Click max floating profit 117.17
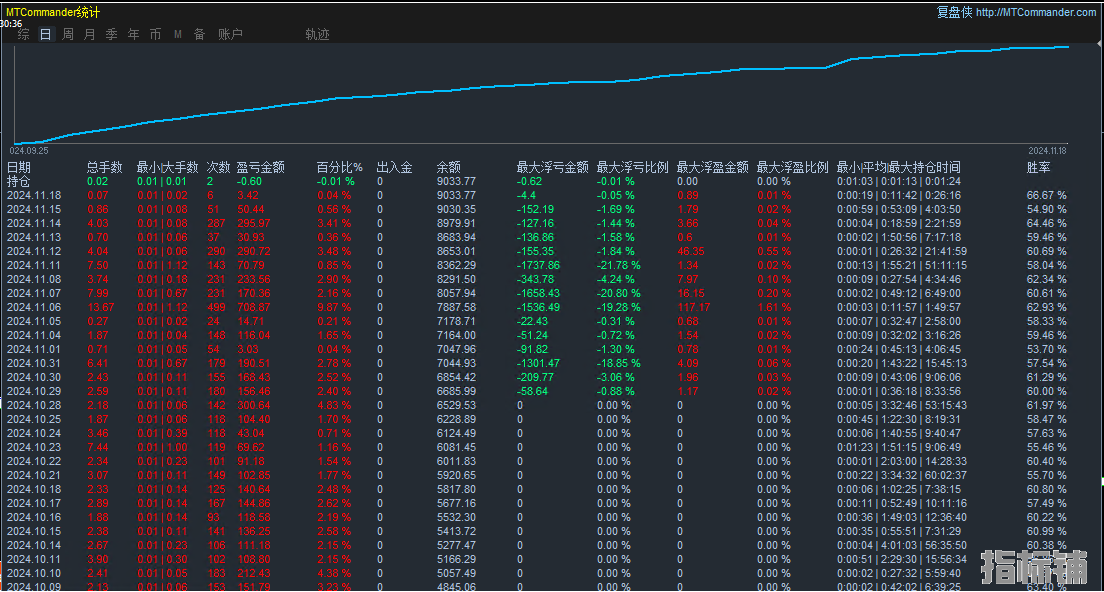1104x592 pixels. coord(694,308)
